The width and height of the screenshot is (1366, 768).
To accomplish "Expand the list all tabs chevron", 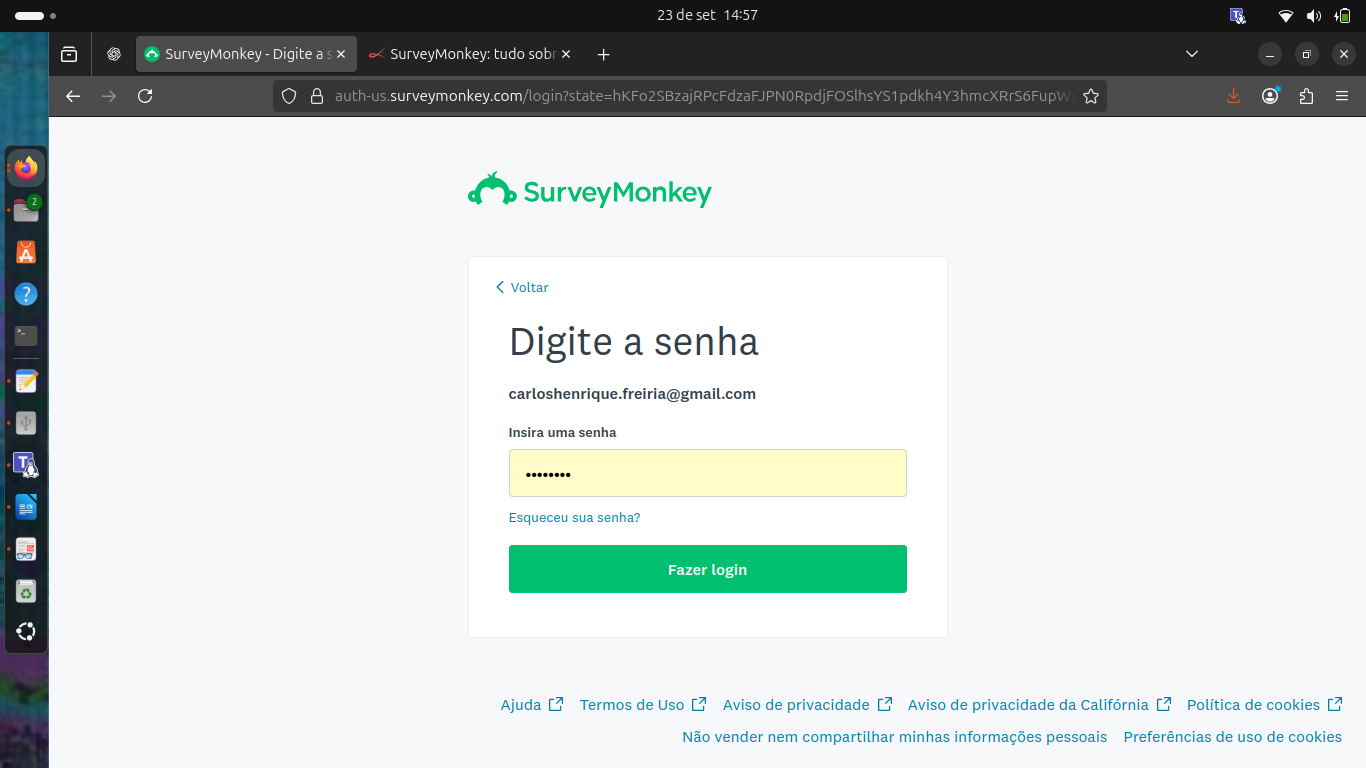I will pos(1191,54).
